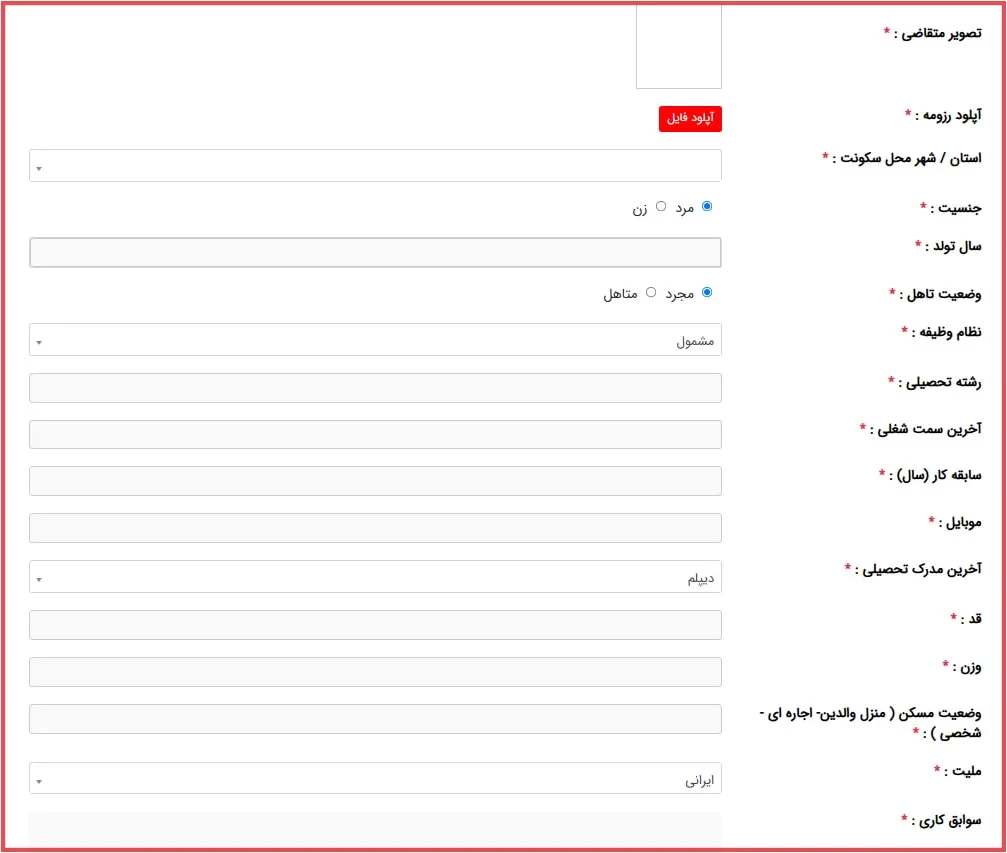Select the زن gender radio button

coord(661,206)
